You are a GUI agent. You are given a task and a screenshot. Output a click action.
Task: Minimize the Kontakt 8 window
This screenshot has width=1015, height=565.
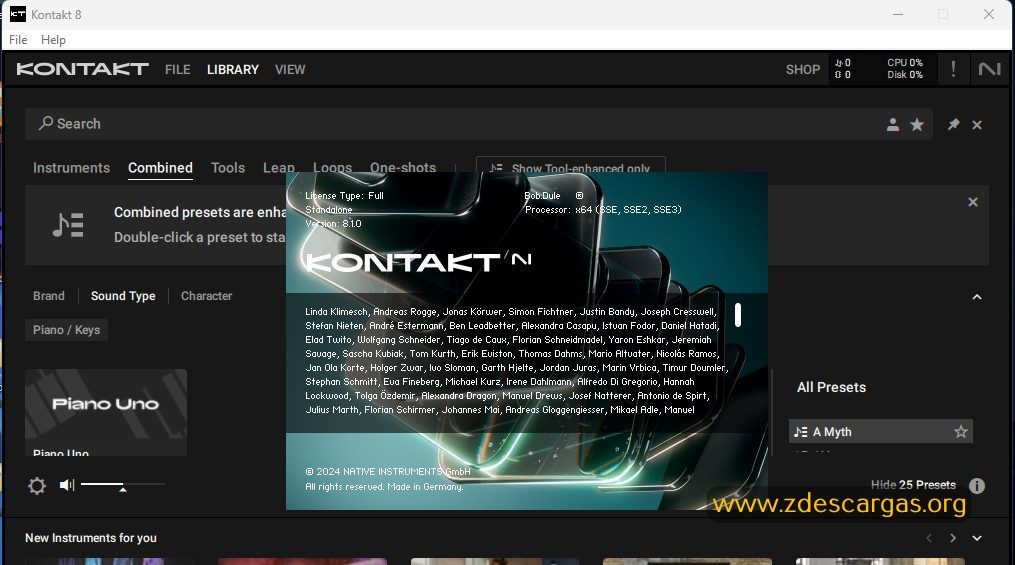click(x=898, y=14)
